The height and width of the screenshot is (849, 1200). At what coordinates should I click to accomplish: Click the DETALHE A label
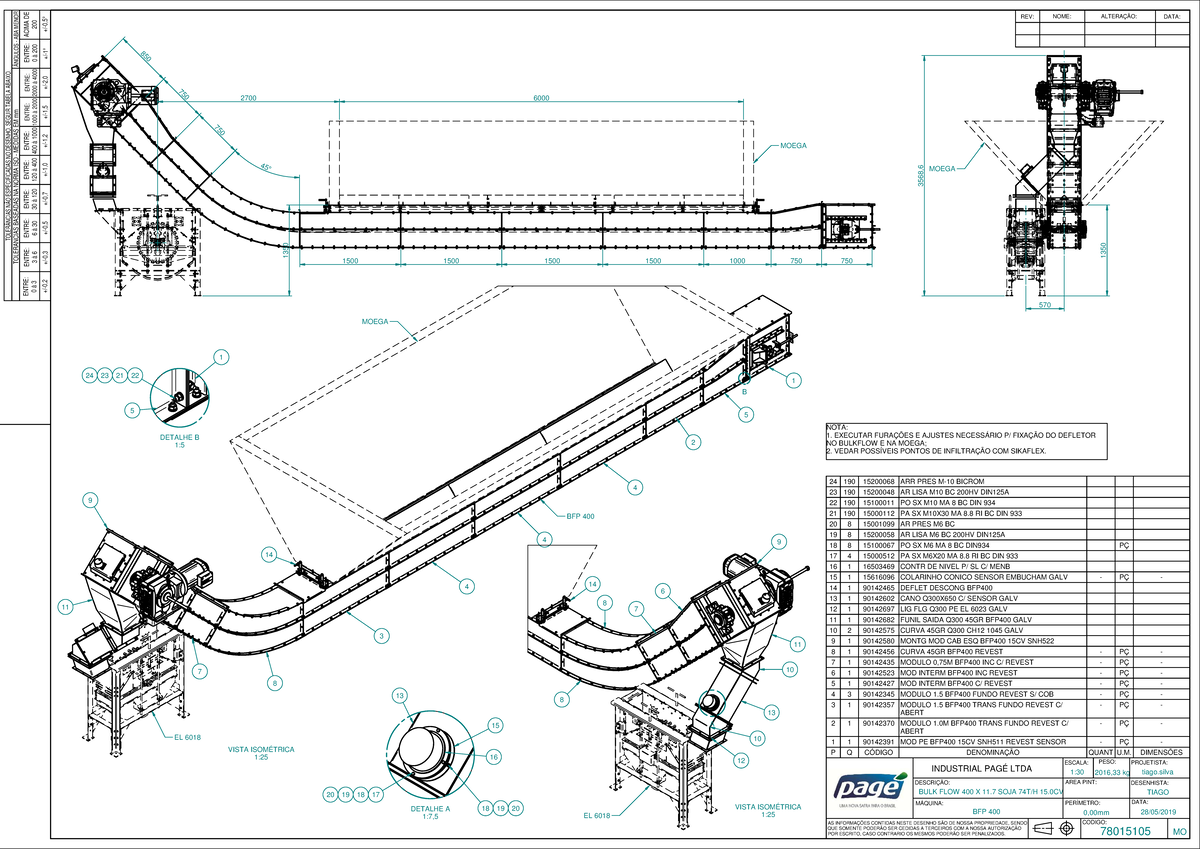tap(431, 808)
